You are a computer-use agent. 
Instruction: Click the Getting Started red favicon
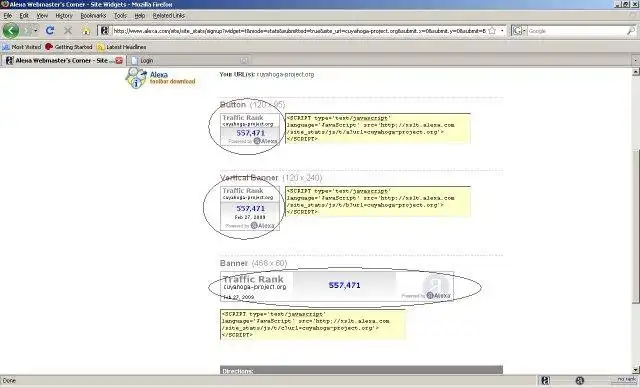49,47
